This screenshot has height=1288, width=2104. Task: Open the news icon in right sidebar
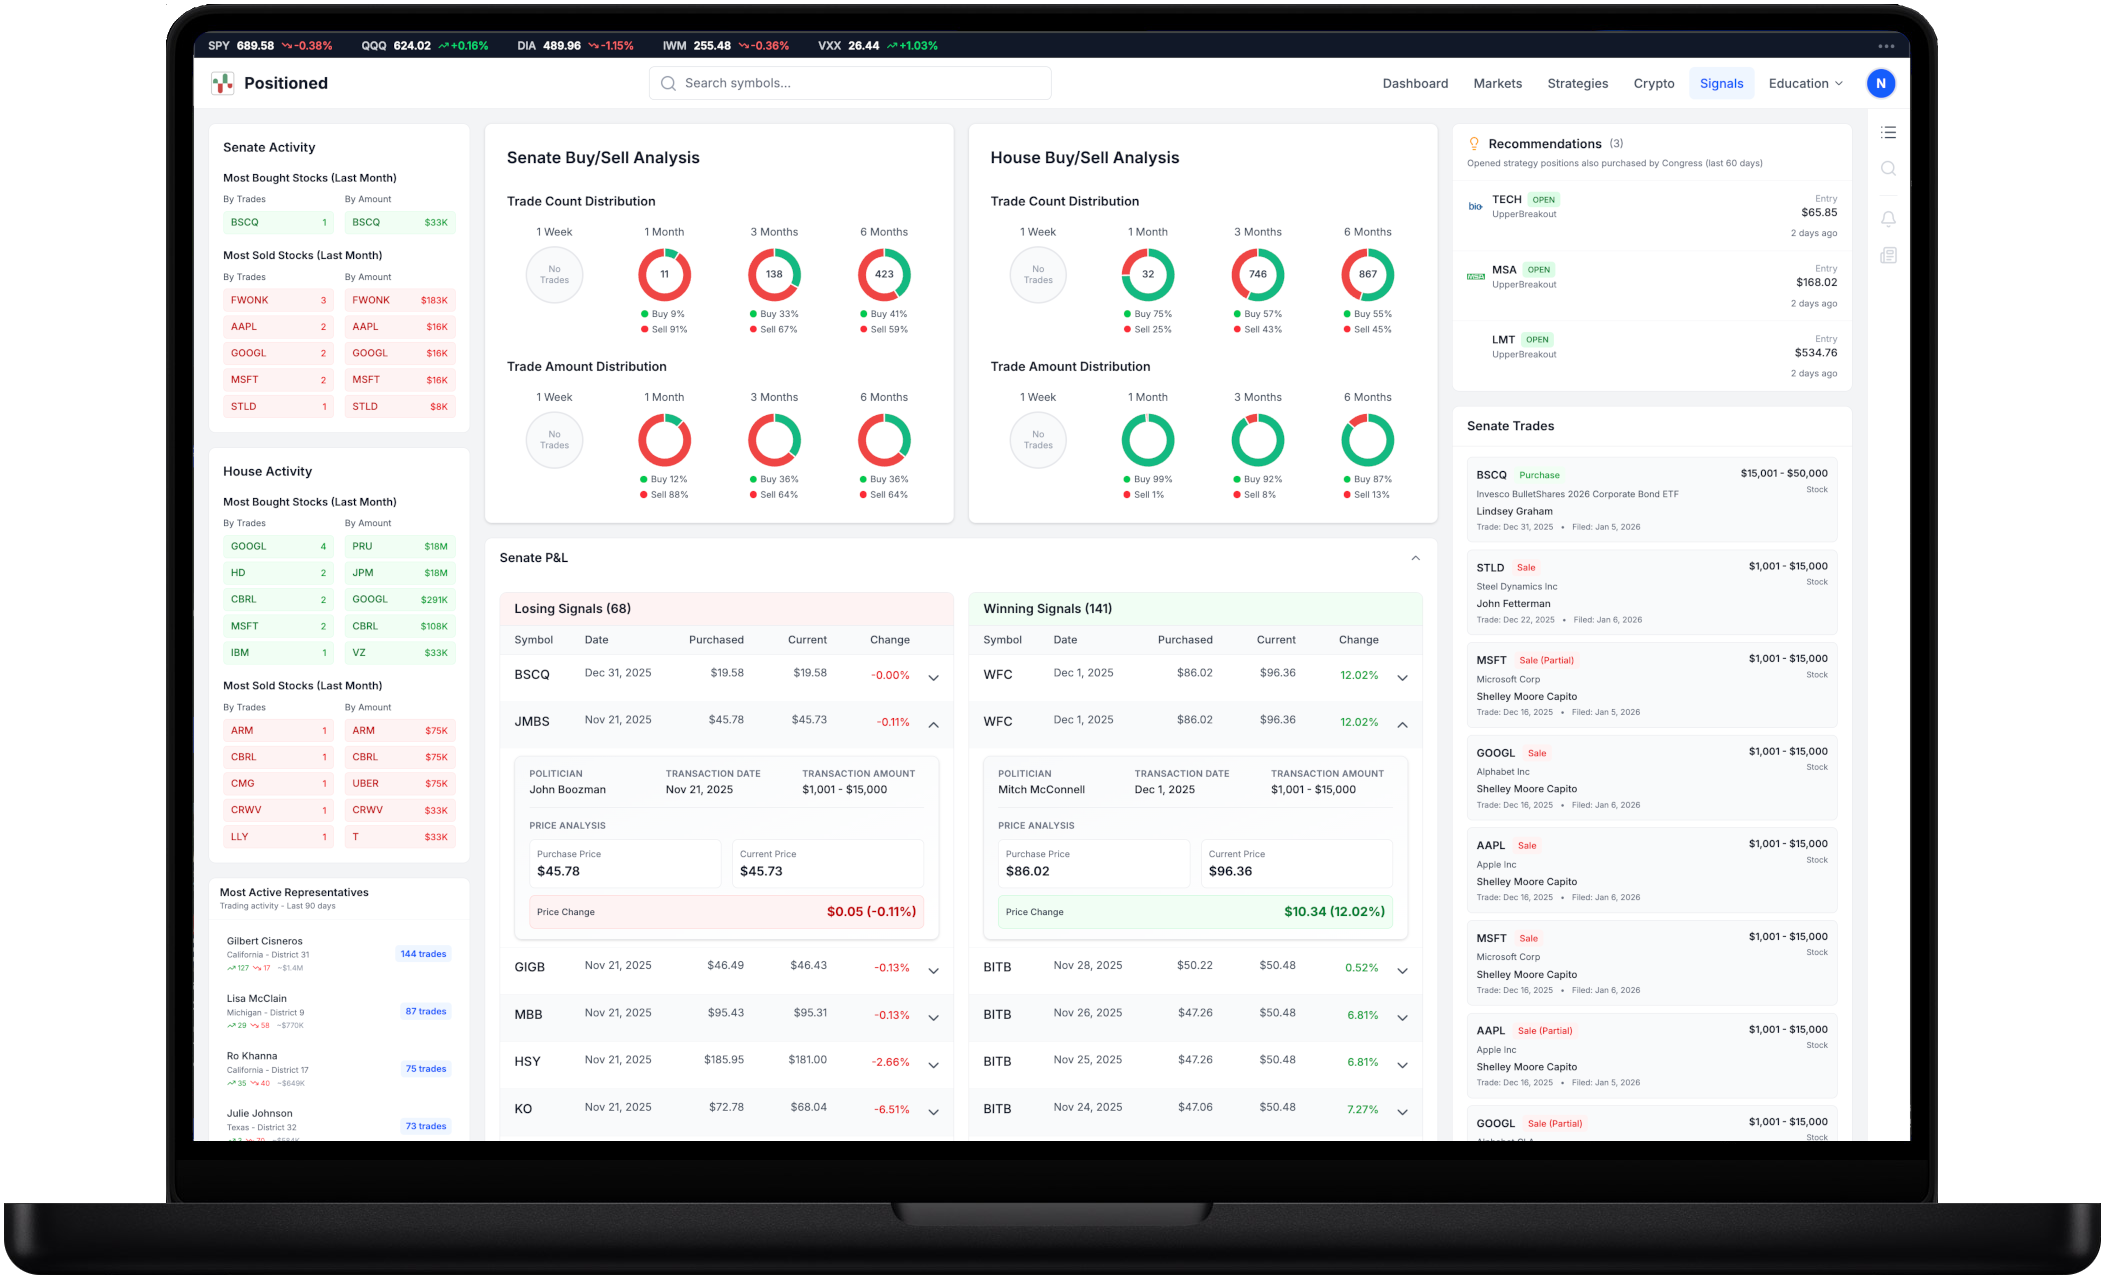tap(1888, 256)
